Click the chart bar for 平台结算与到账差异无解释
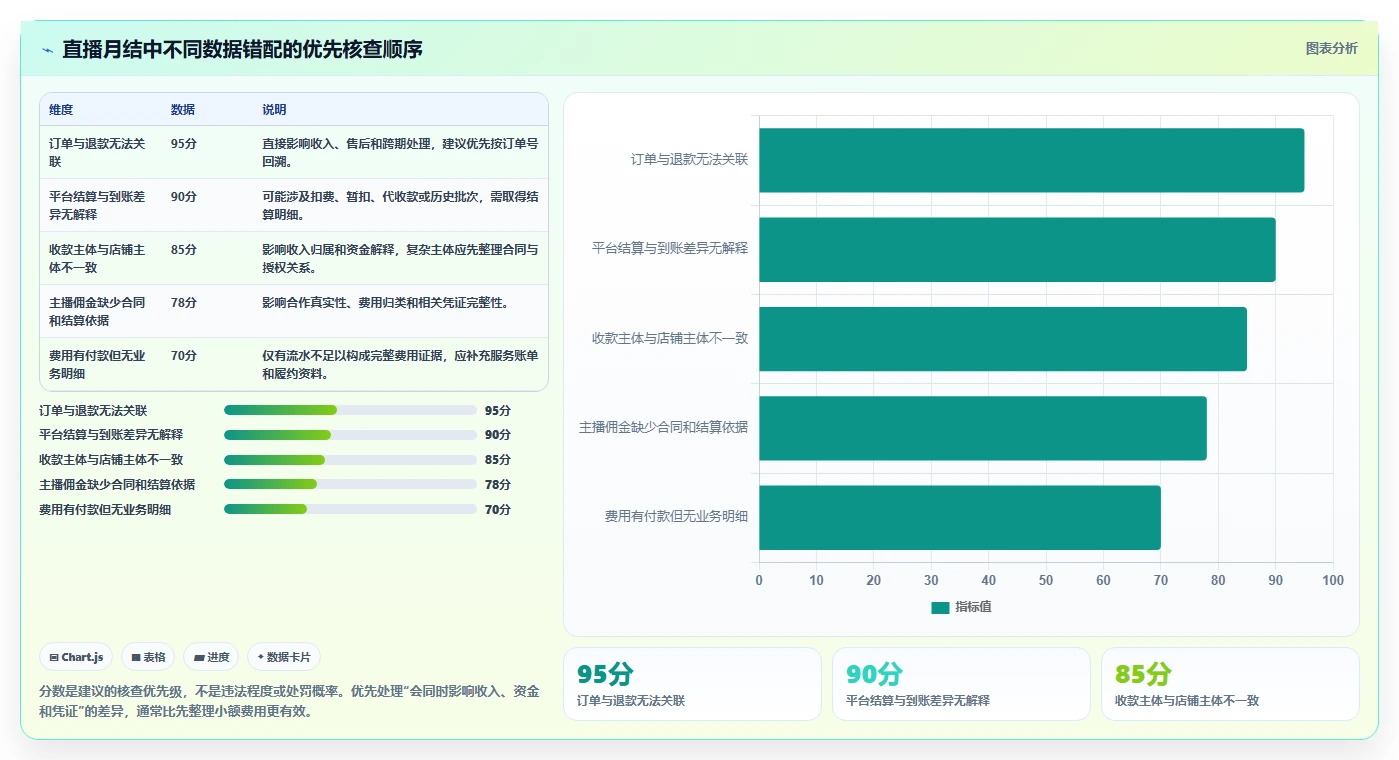This screenshot has height=760, width=1399. click(x=1017, y=249)
